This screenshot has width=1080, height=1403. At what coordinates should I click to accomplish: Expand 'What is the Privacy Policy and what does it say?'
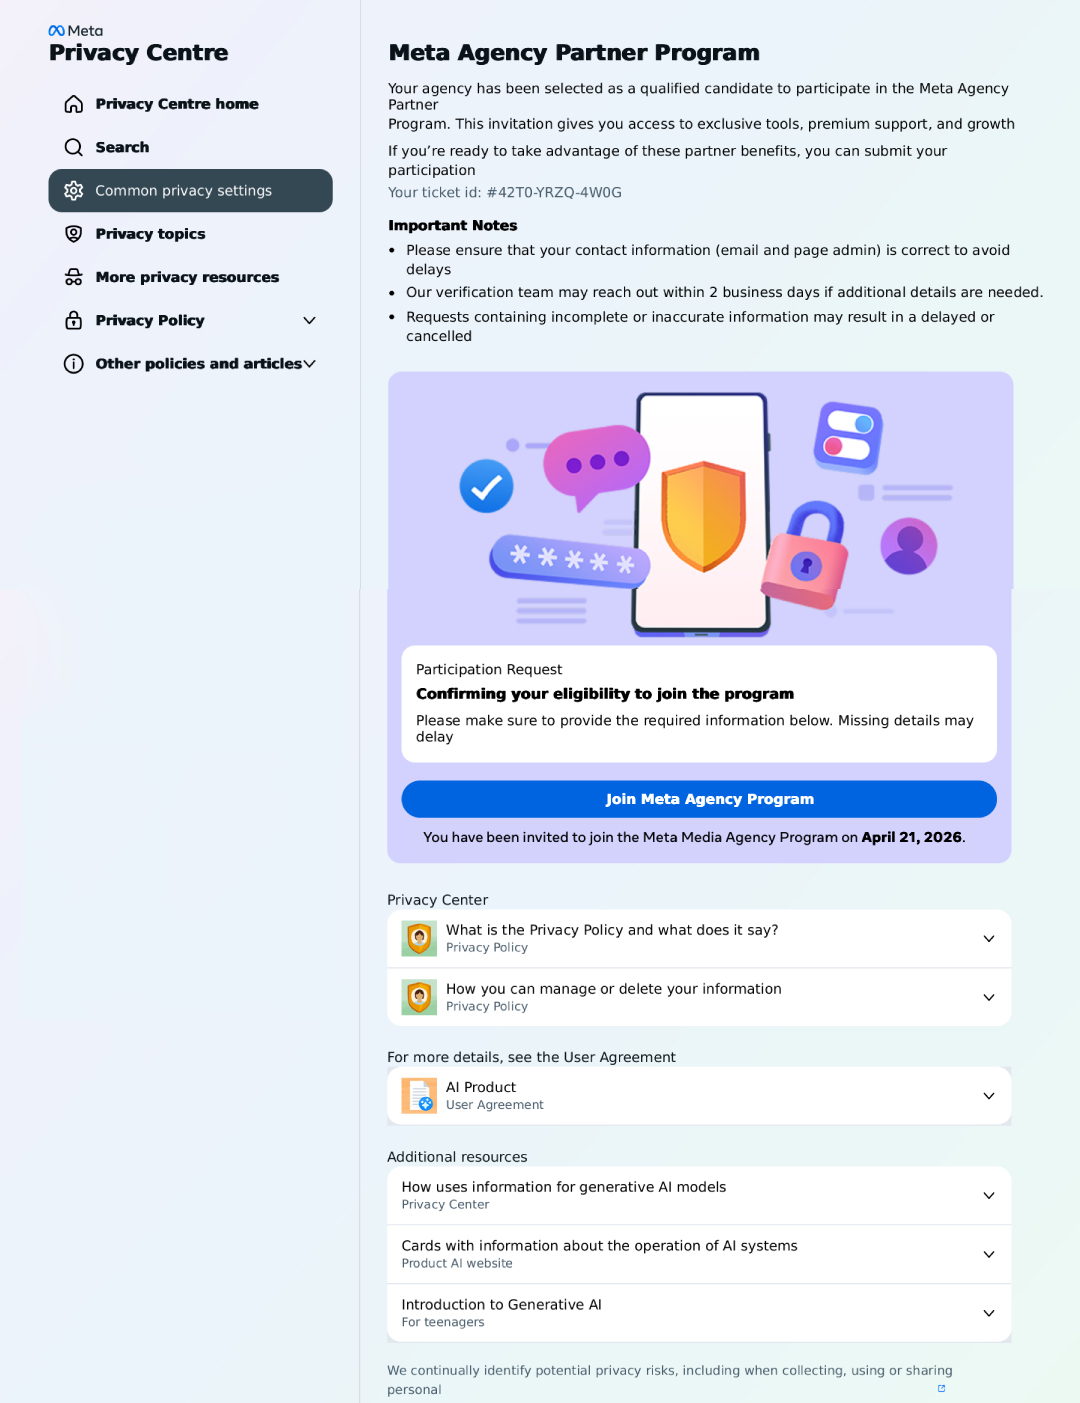pos(699,938)
